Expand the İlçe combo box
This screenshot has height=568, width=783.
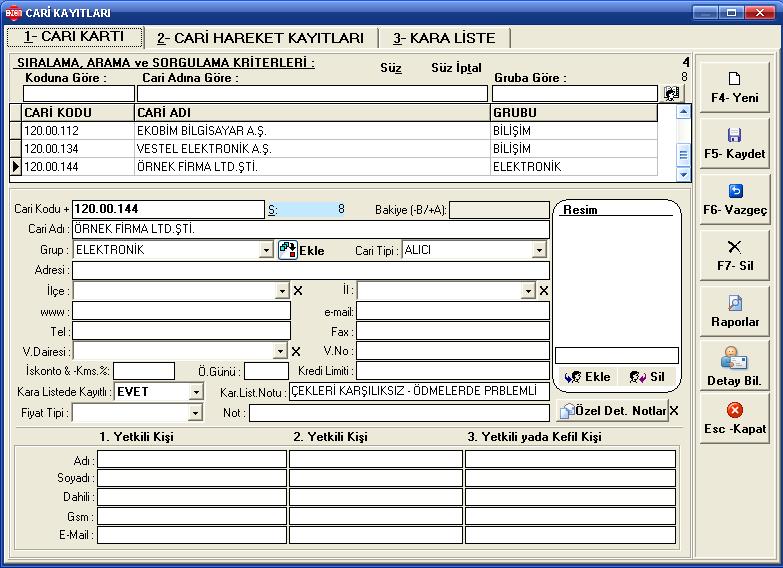283,291
